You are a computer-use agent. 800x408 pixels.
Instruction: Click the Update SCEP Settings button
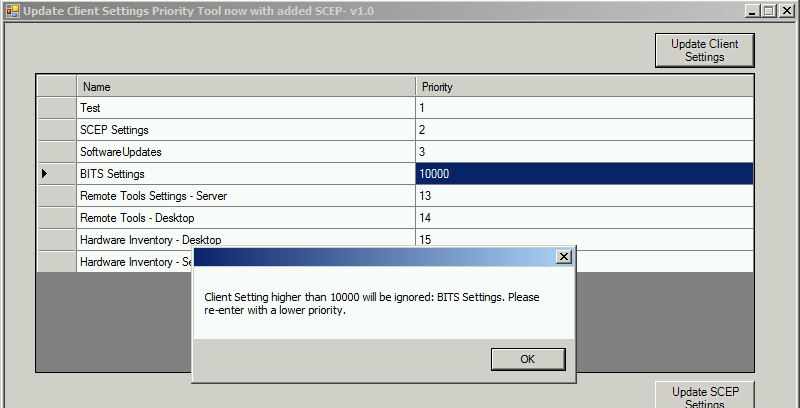click(704, 396)
